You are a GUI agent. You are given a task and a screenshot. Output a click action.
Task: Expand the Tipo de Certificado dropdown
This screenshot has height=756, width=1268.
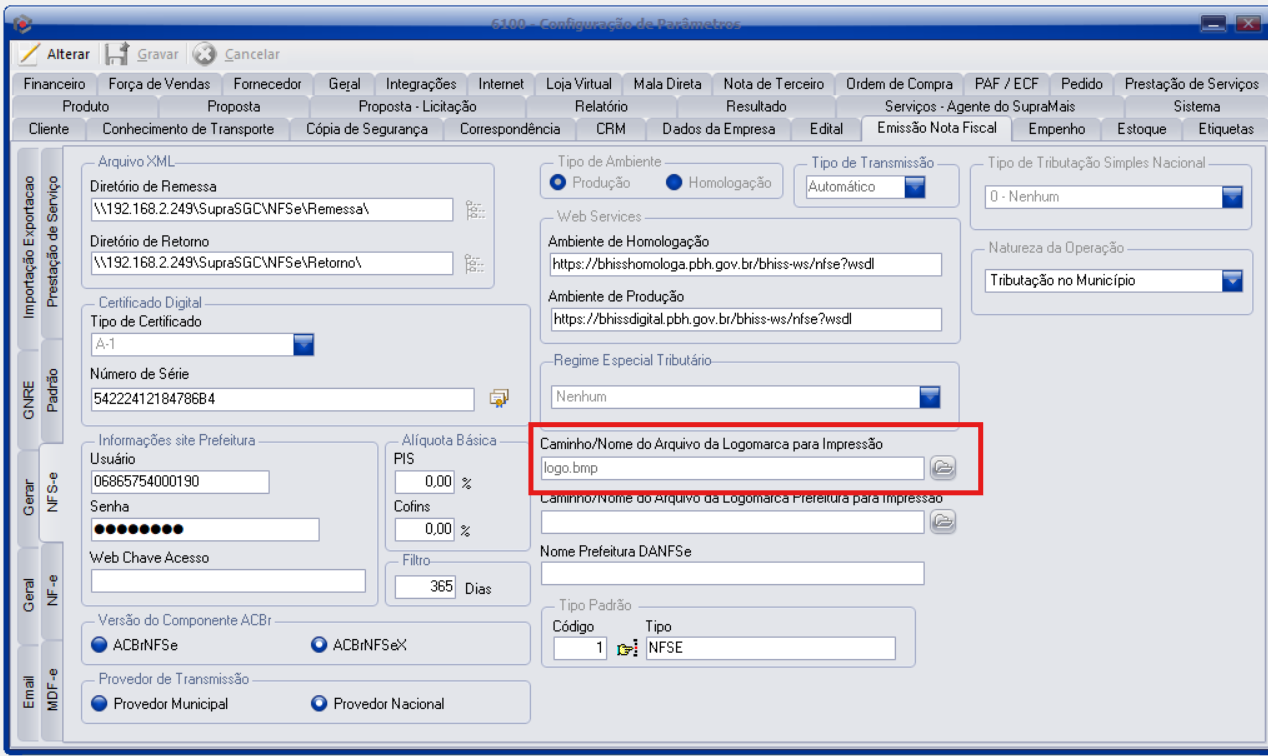click(x=303, y=345)
